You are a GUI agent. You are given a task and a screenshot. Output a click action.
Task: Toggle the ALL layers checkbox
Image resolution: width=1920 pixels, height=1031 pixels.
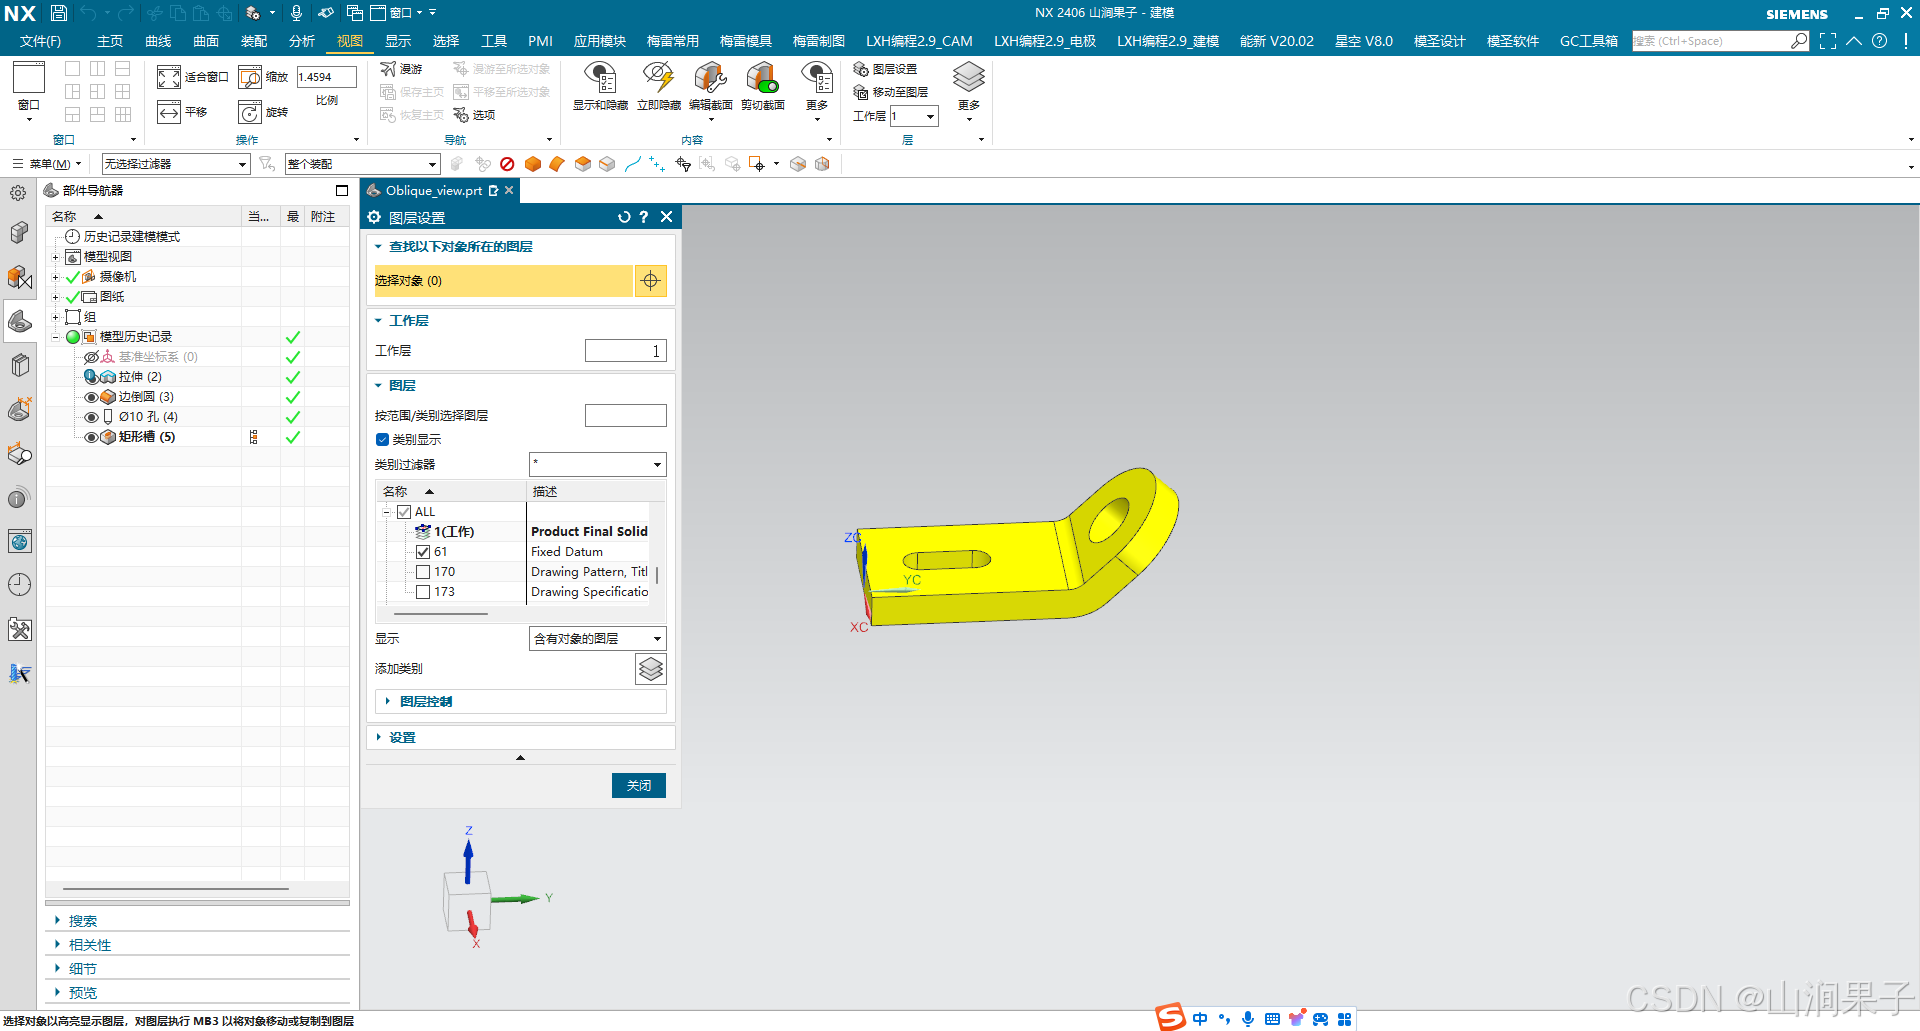pyautogui.click(x=404, y=512)
